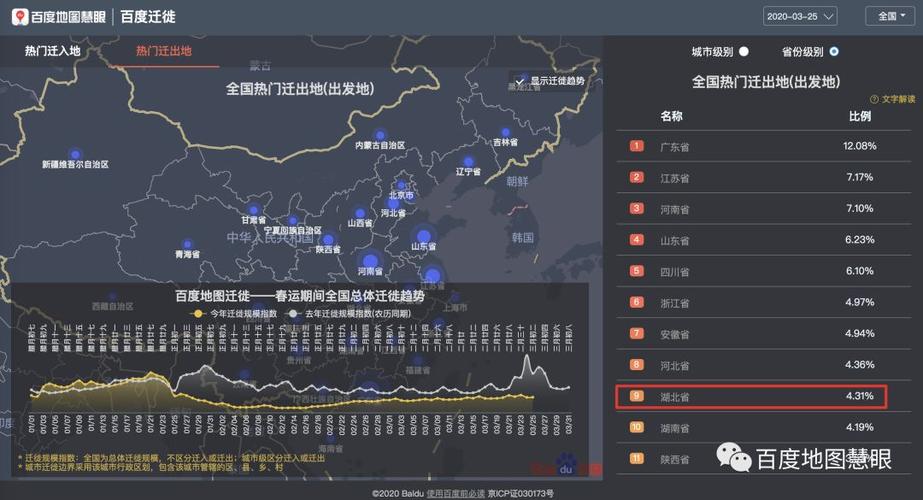Click the 青海省 map bubble

[187, 244]
